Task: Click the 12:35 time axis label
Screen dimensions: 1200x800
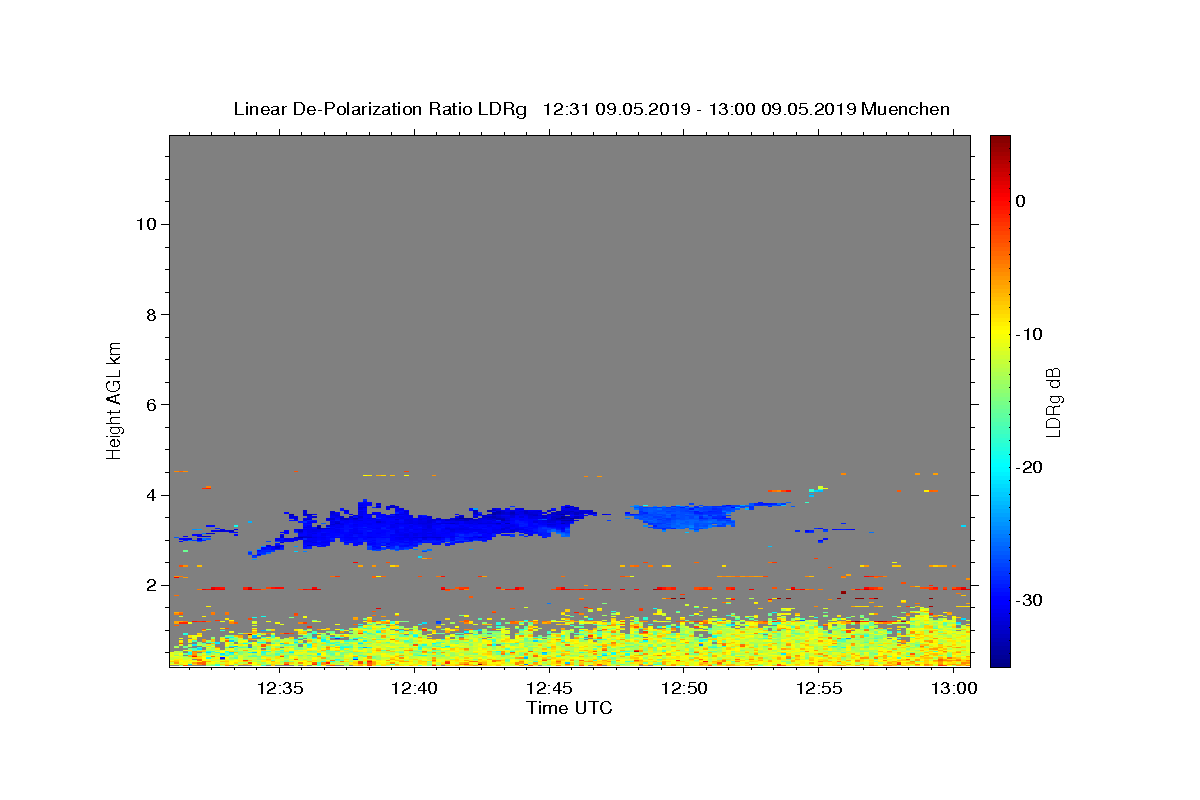Action: [279, 688]
